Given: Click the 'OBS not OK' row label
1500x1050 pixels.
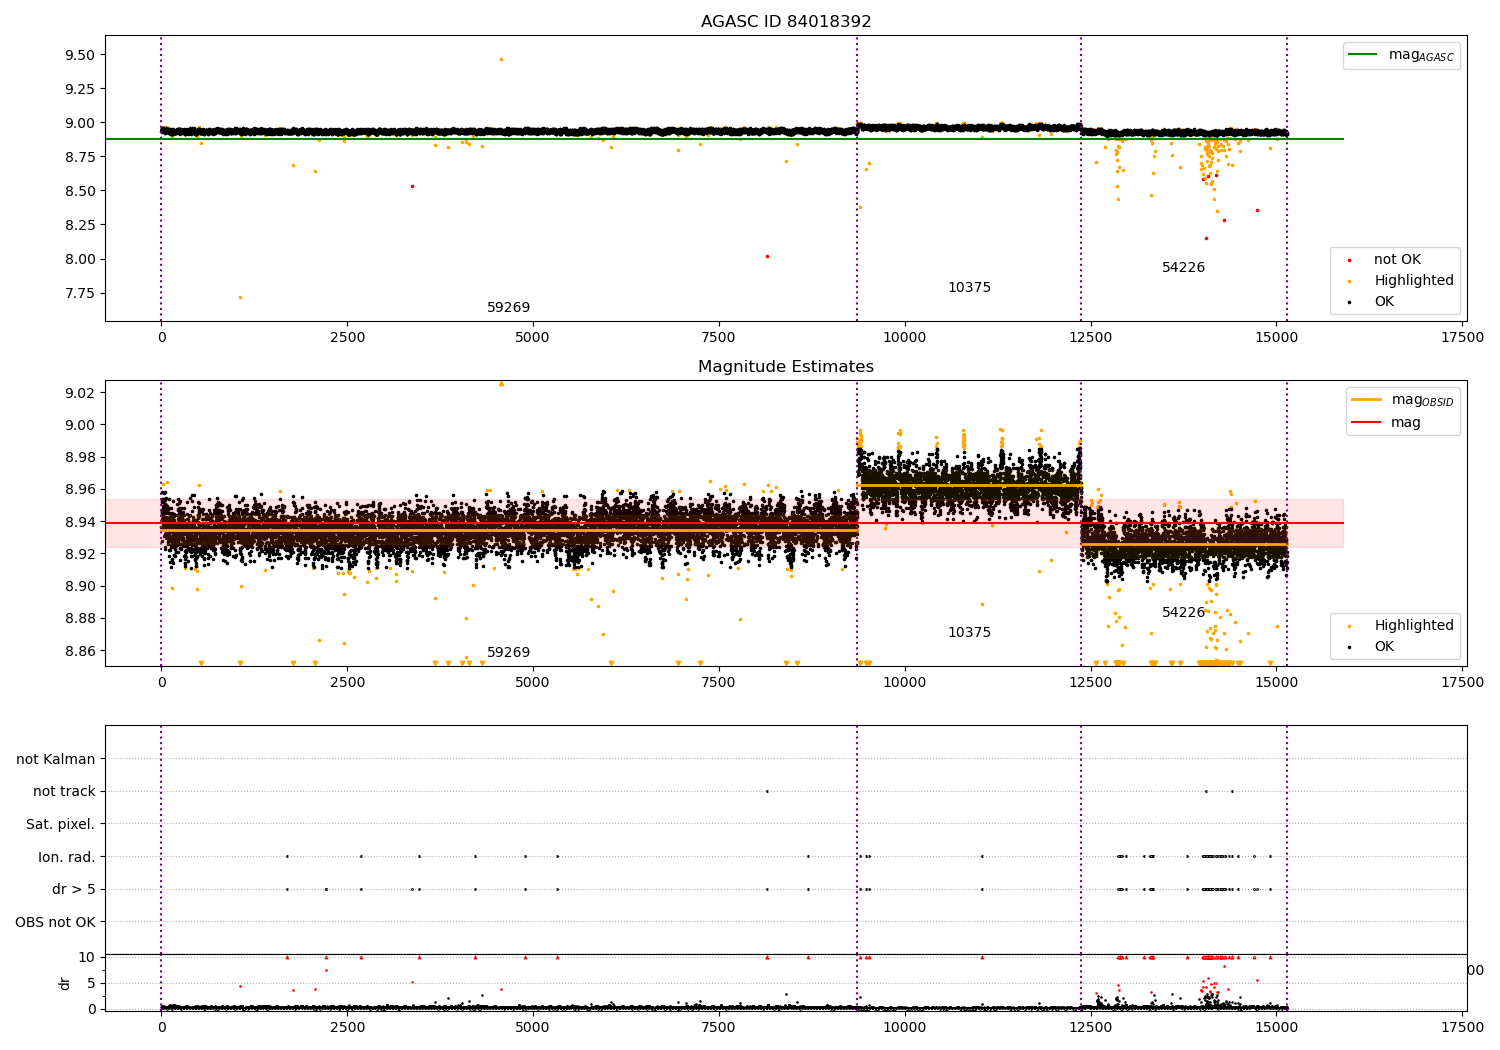Looking at the screenshot, I should coord(56,922).
